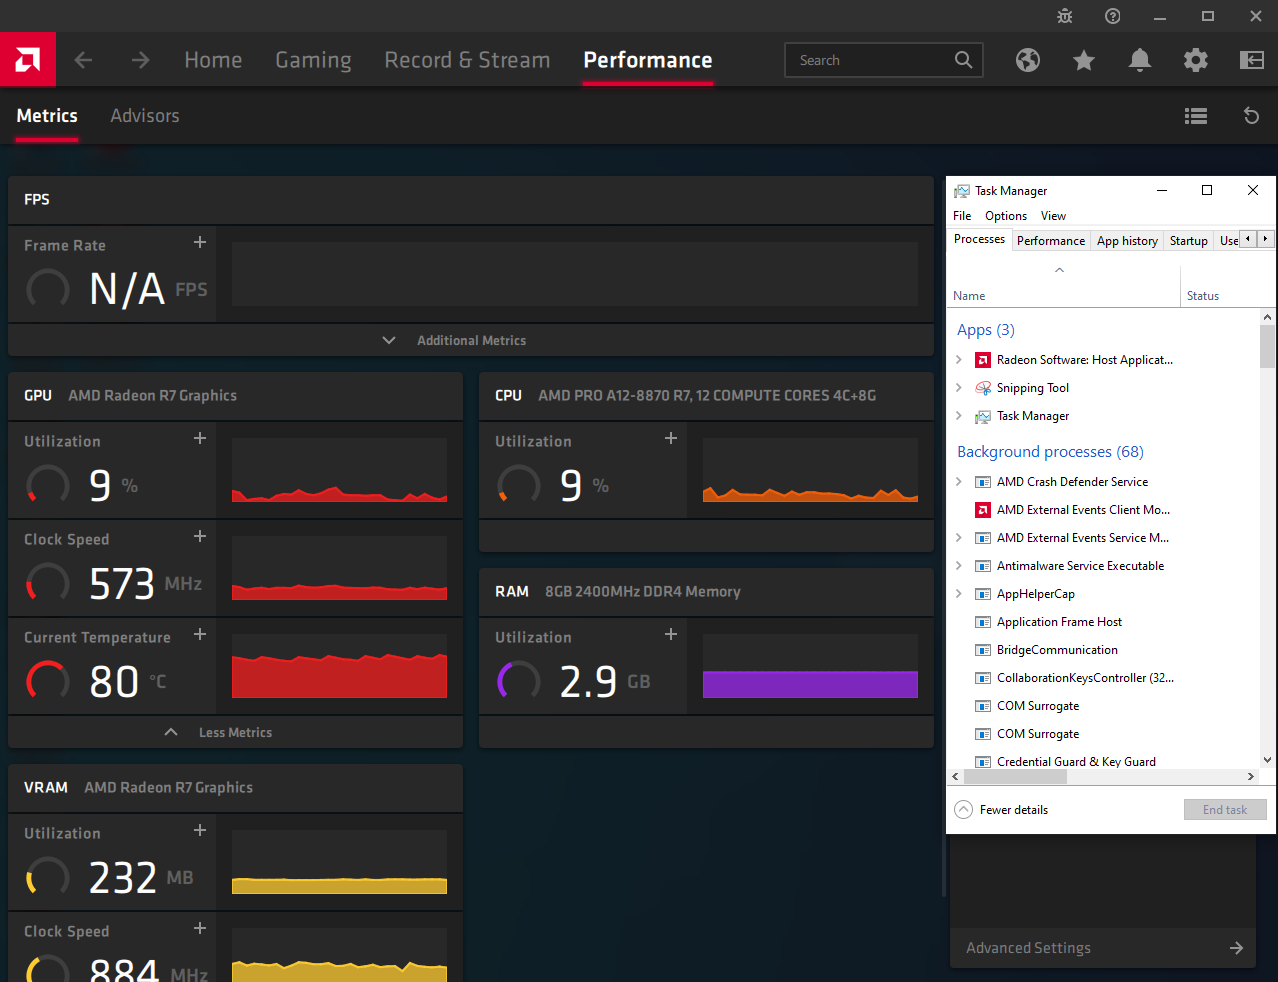The height and width of the screenshot is (982, 1278).
Task: Switch metrics to list view
Action: click(x=1195, y=116)
